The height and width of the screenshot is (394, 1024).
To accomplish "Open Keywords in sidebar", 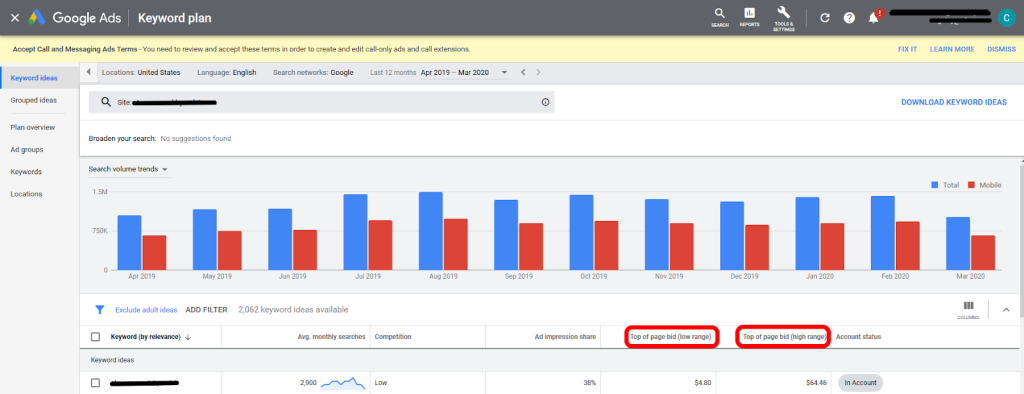I will click(26, 172).
